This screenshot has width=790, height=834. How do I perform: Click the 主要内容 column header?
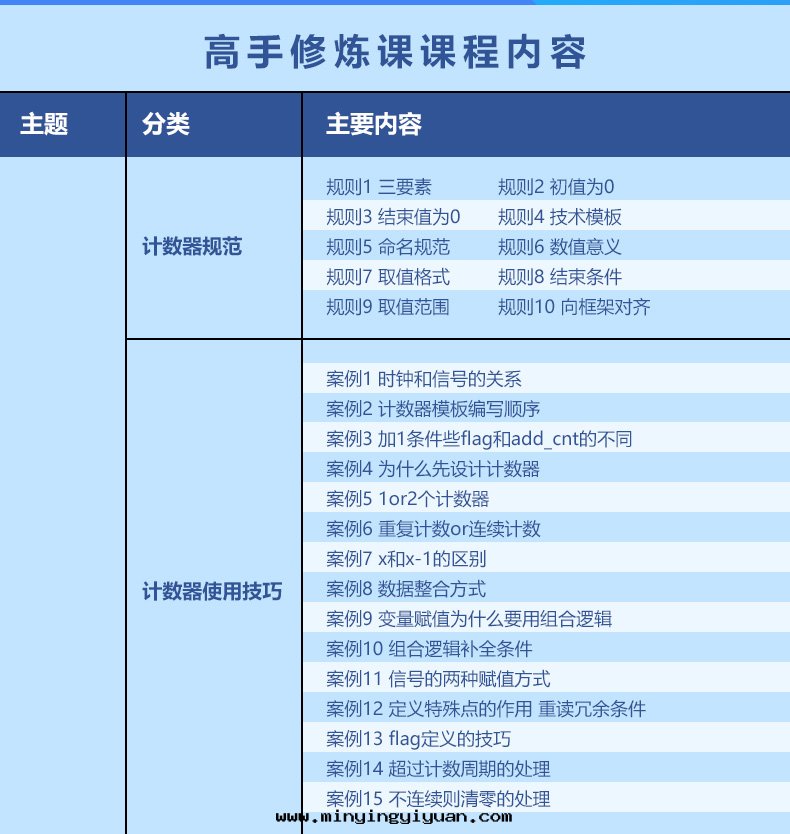[373, 124]
